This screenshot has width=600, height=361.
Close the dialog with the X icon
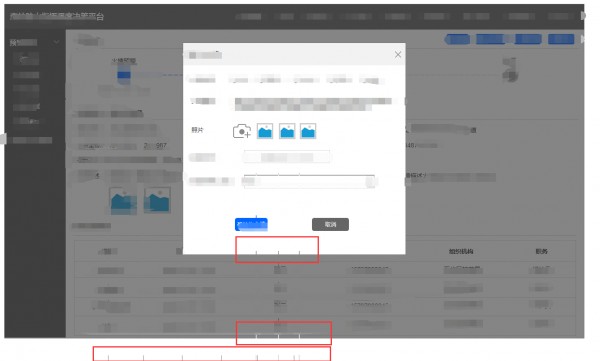click(398, 55)
